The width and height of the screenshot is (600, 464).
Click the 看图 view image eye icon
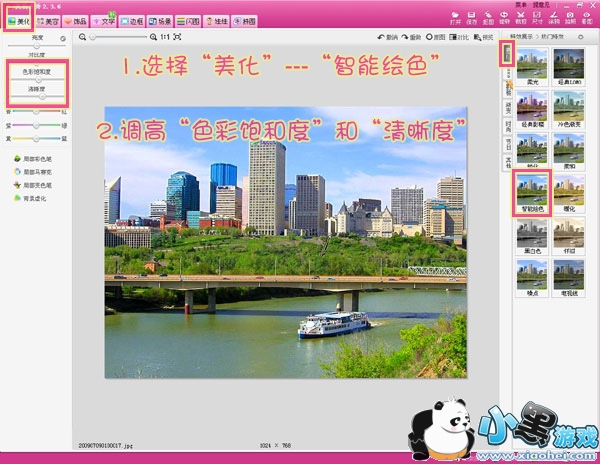587,18
